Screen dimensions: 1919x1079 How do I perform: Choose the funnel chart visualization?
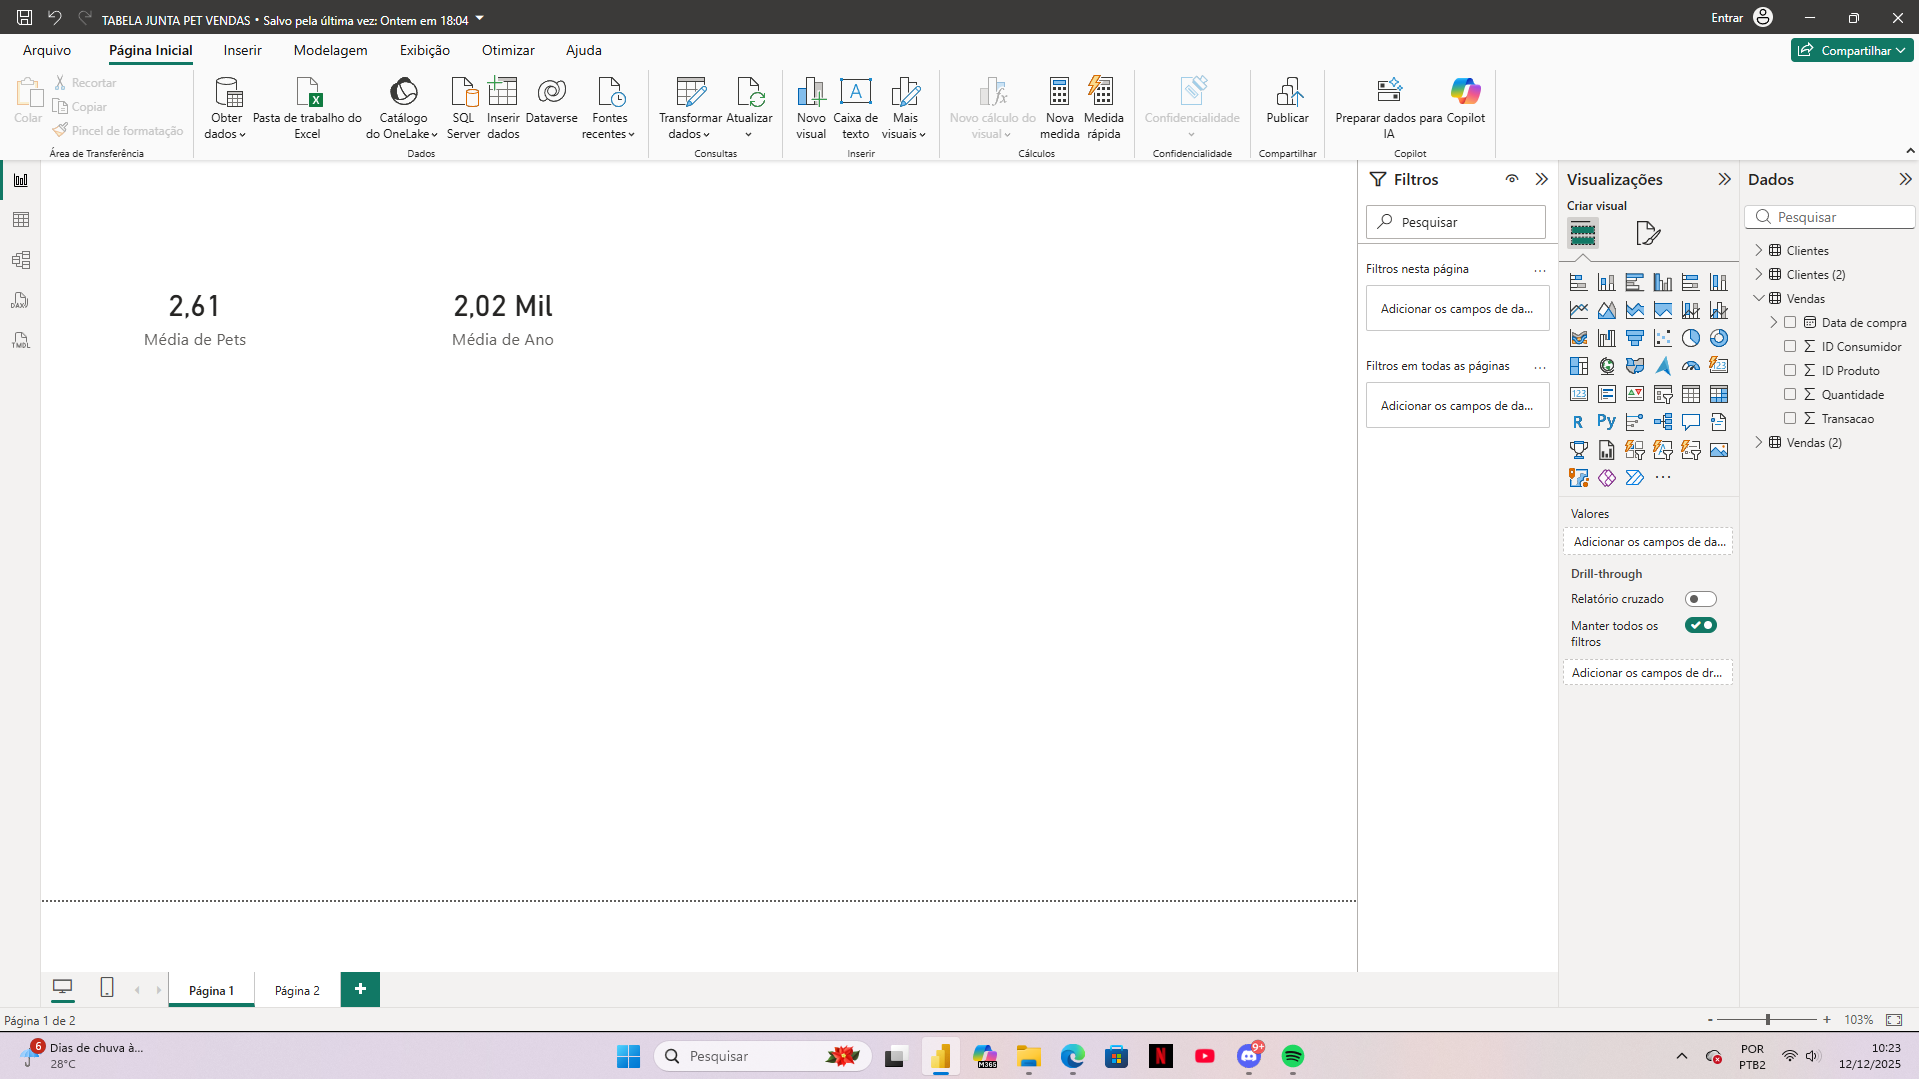click(1634, 338)
